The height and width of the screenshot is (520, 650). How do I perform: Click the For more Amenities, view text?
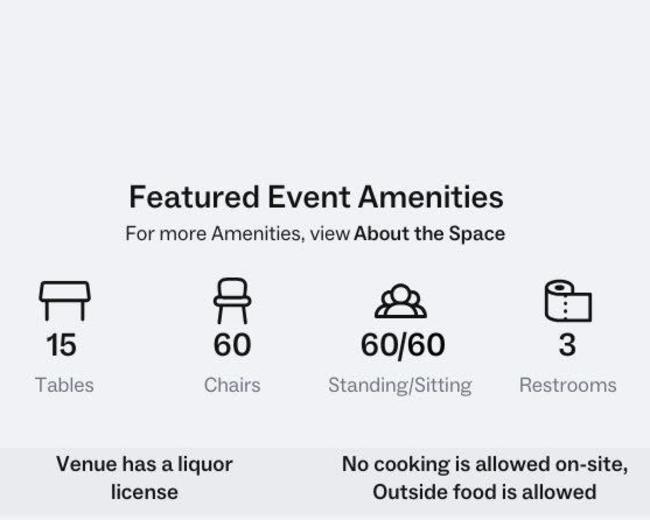click(x=237, y=233)
